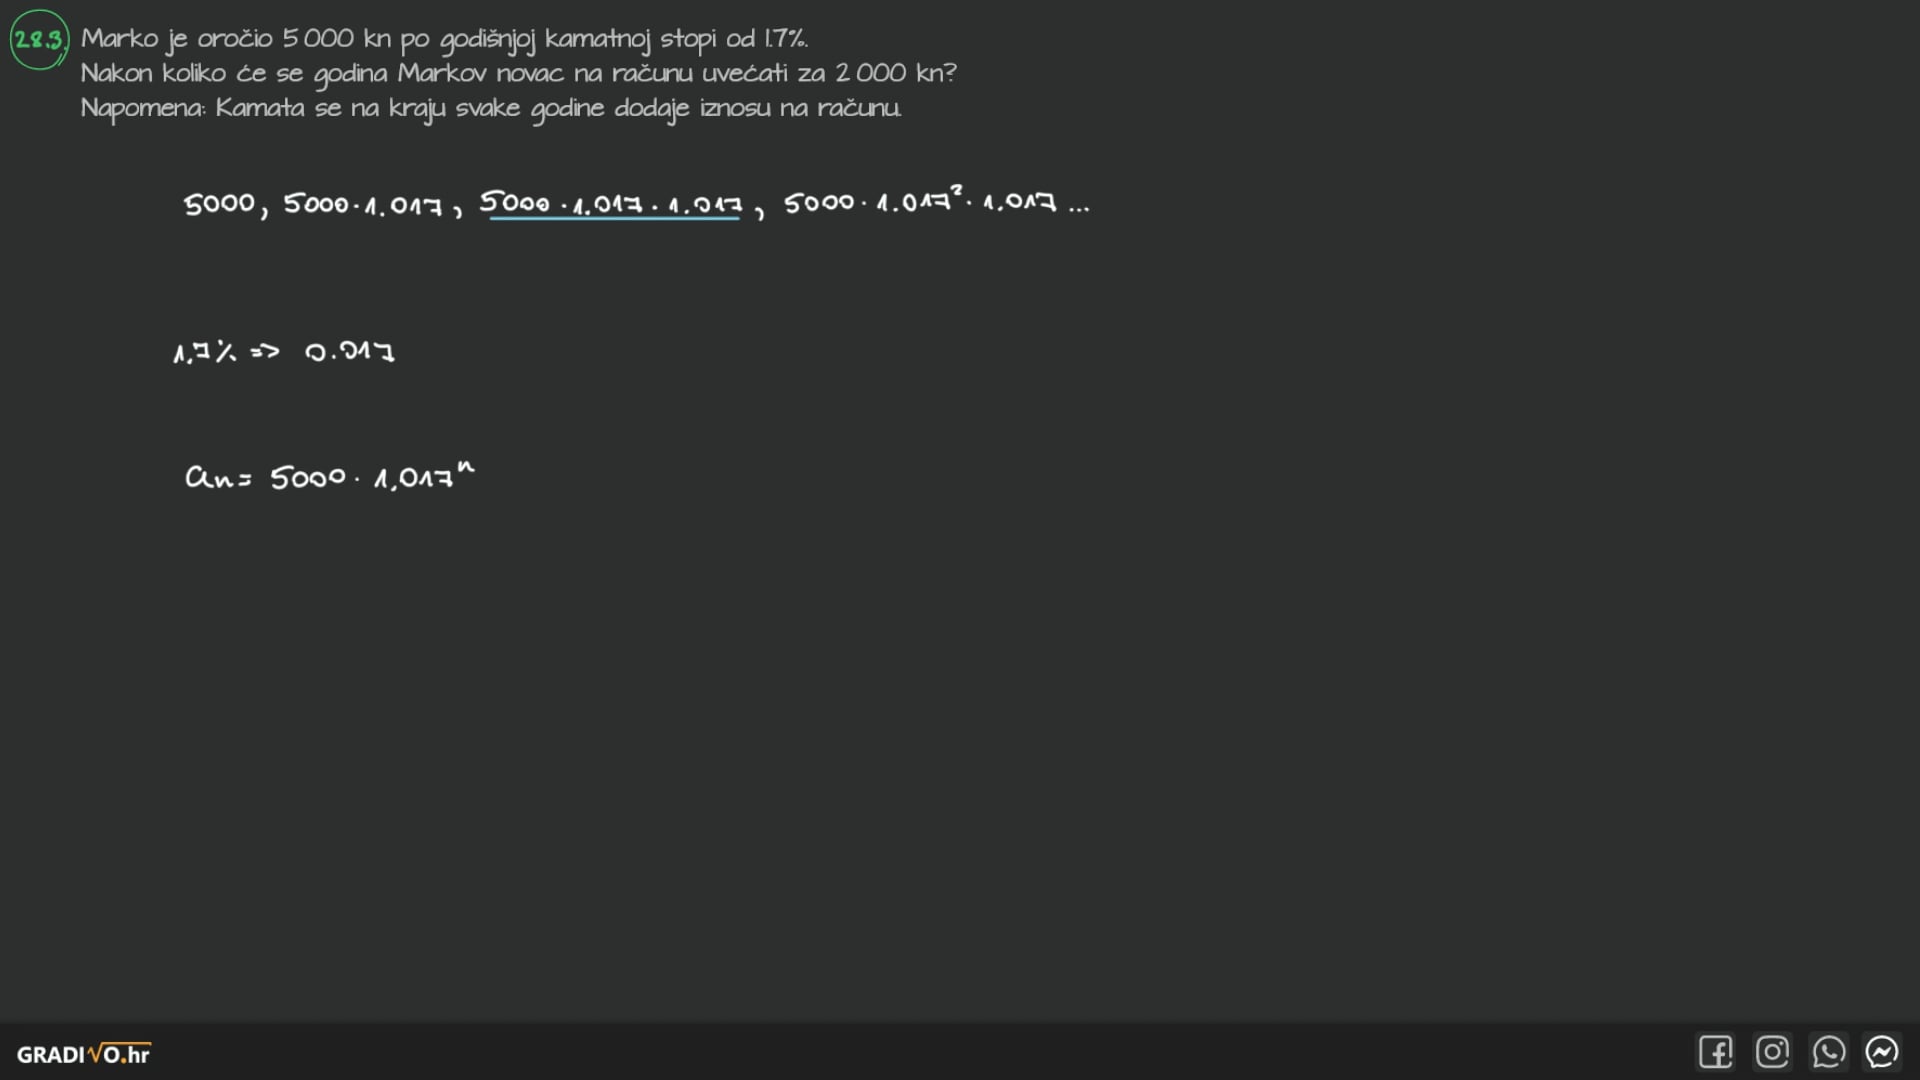Click the formula an = 5000·1.017^n
This screenshot has width=1920, height=1080.
330,476
